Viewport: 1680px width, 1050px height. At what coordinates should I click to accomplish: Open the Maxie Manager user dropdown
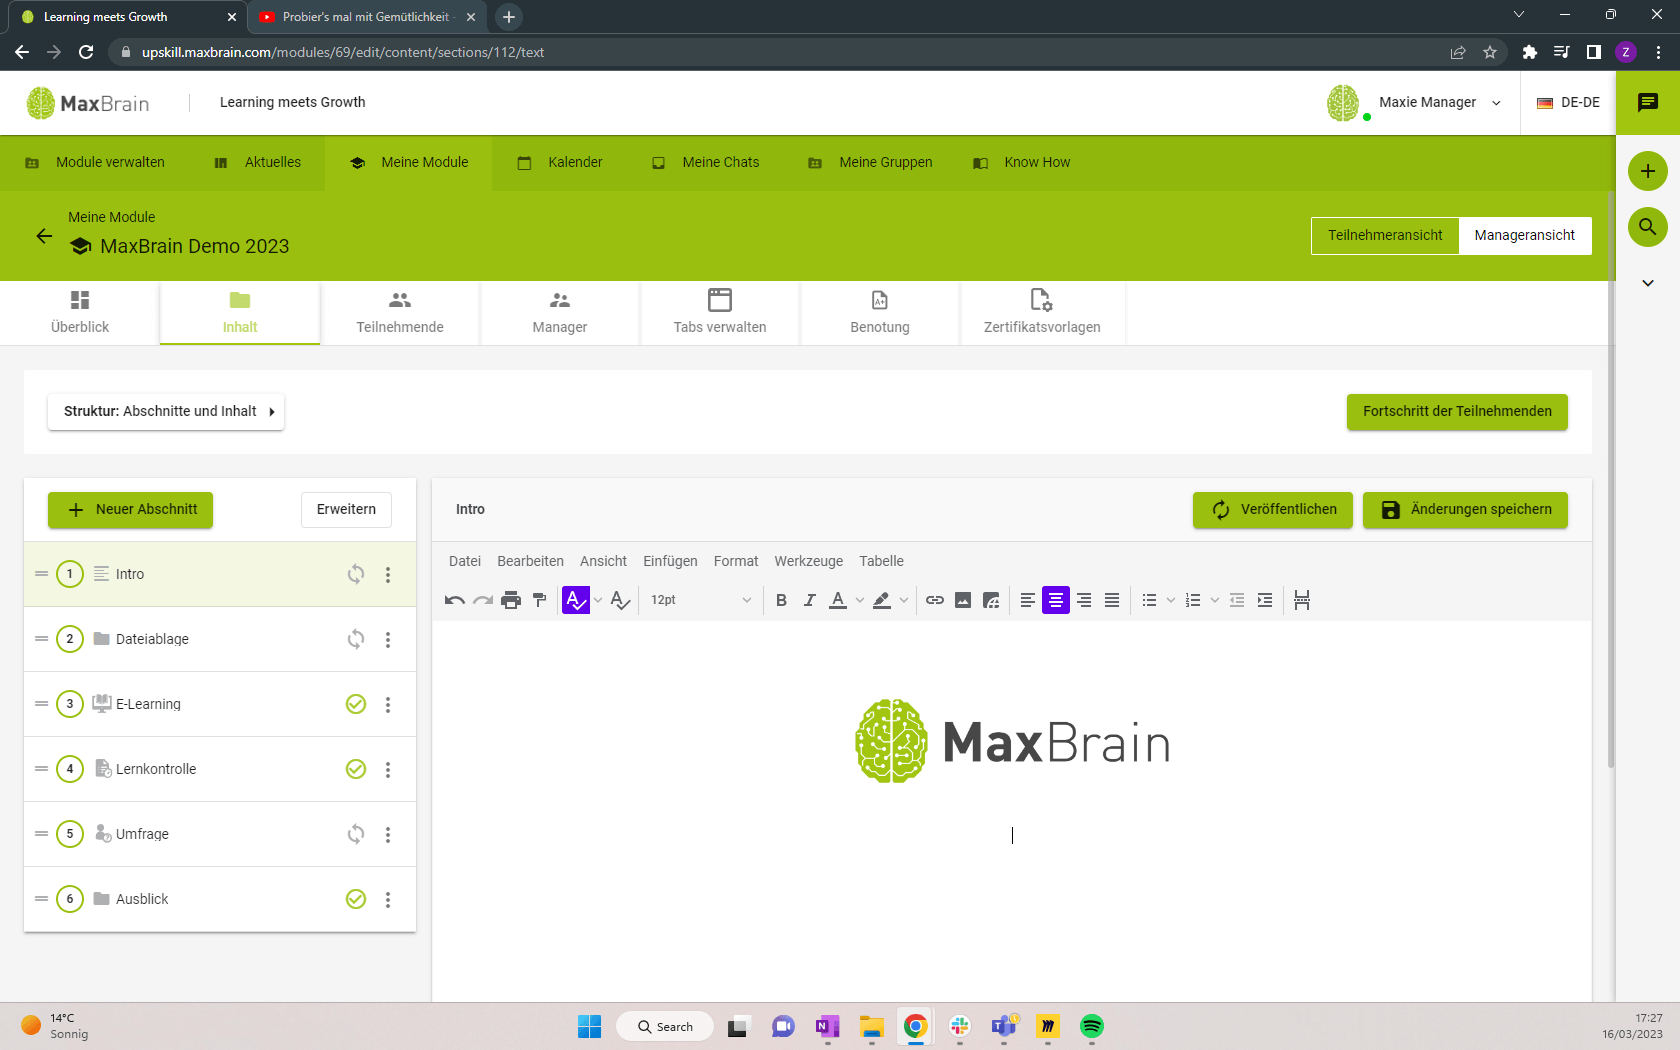pos(1414,103)
